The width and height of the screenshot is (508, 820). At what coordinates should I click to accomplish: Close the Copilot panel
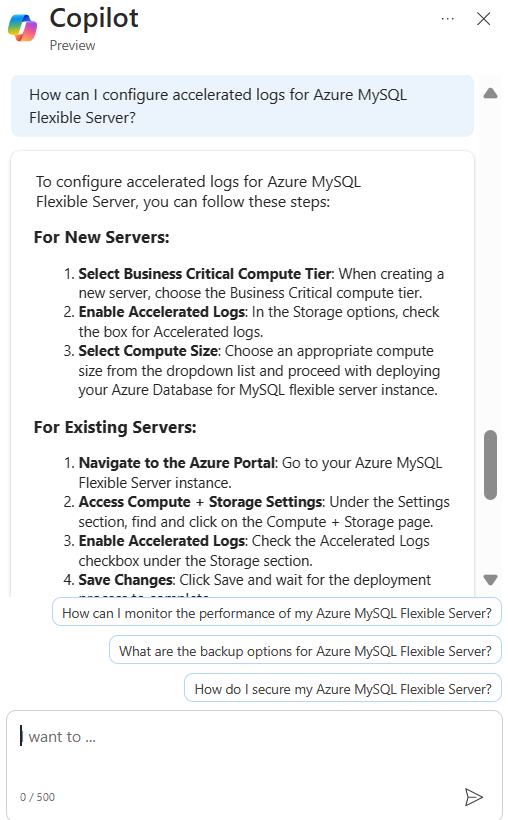tap(483, 19)
